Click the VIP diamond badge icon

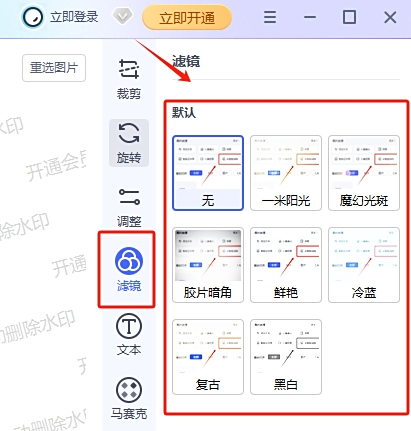pyautogui.click(x=122, y=16)
